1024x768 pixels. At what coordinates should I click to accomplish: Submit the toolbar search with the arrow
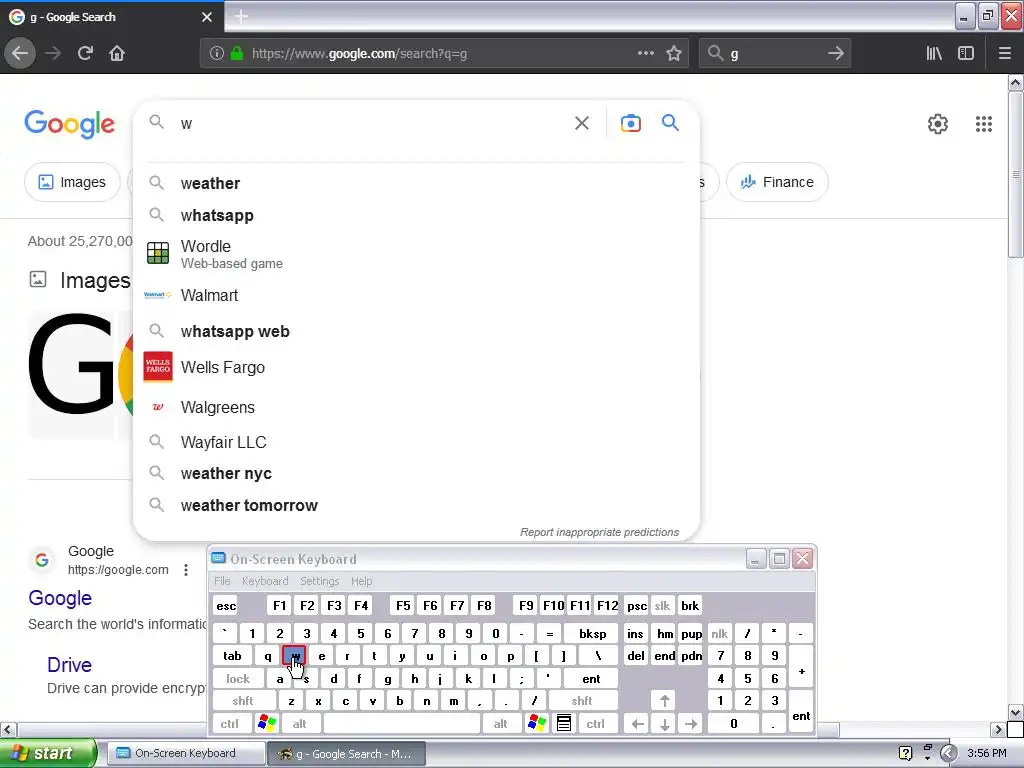coord(835,54)
